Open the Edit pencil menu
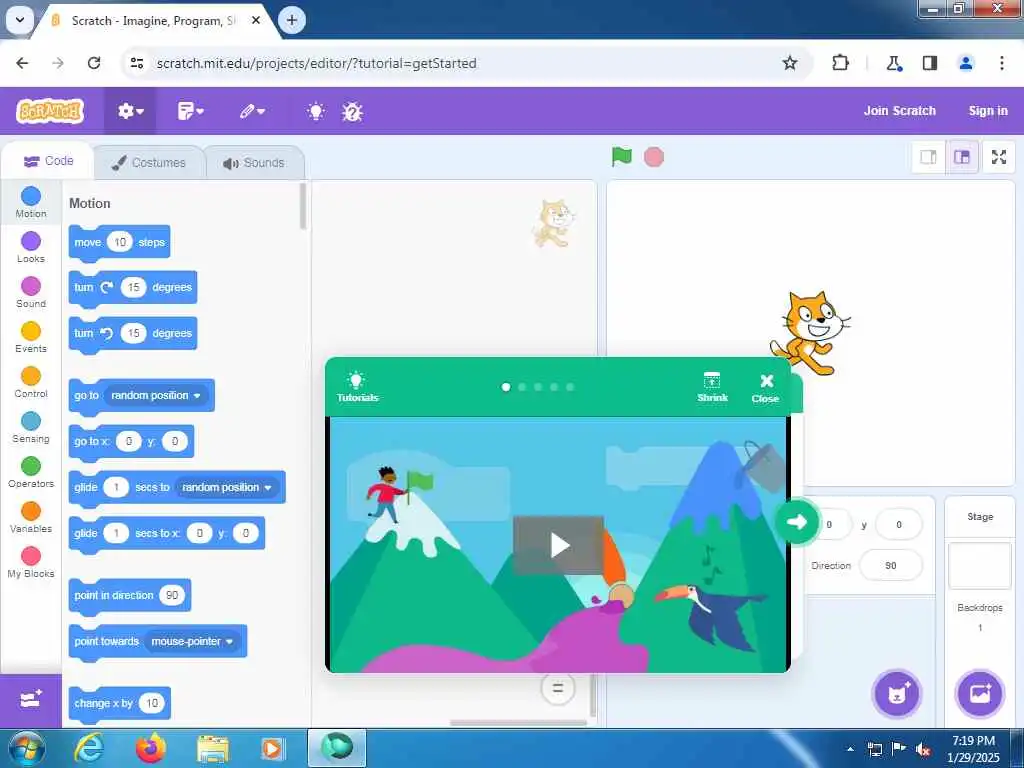This screenshot has height=768, width=1024. tap(252, 111)
